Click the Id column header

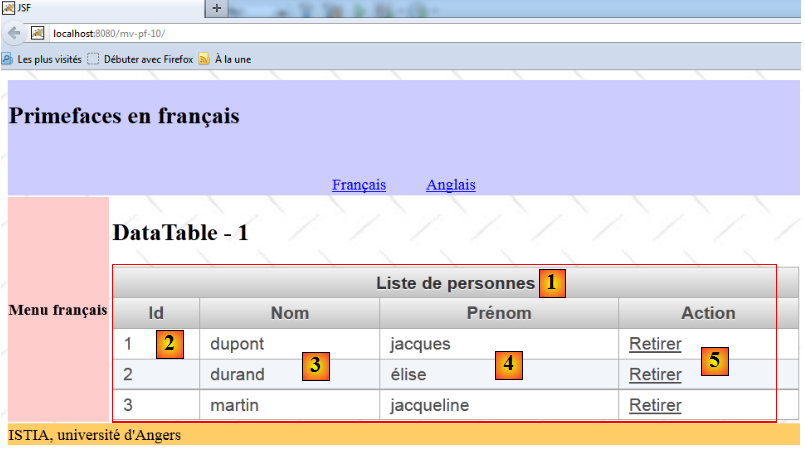coord(156,313)
